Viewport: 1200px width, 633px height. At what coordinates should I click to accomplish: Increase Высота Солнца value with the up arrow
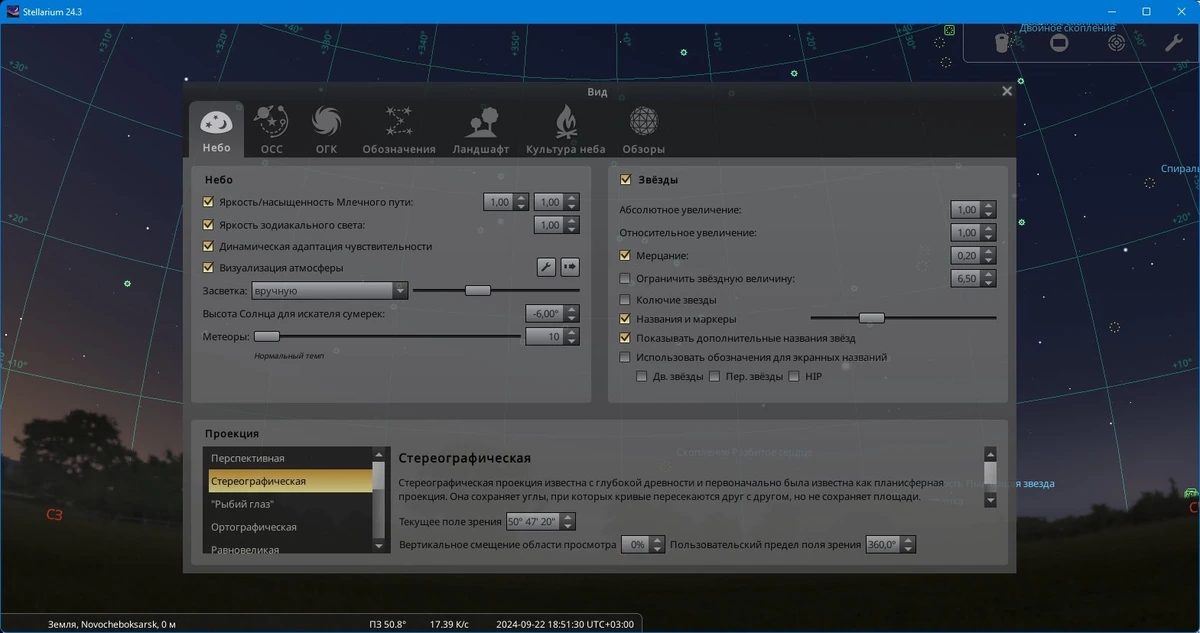coord(572,309)
